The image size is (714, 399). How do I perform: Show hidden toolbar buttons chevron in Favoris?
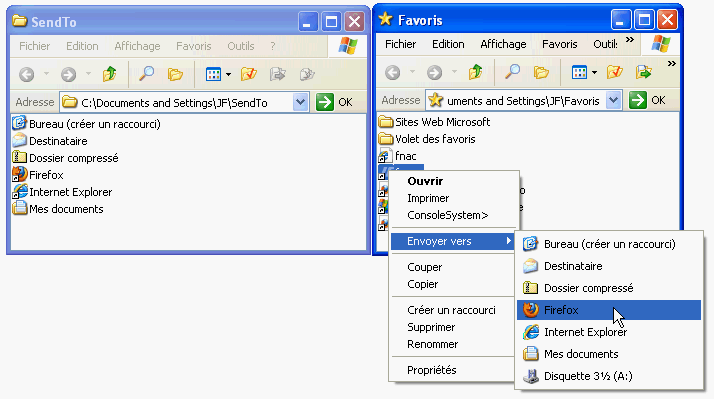pyautogui.click(x=672, y=64)
